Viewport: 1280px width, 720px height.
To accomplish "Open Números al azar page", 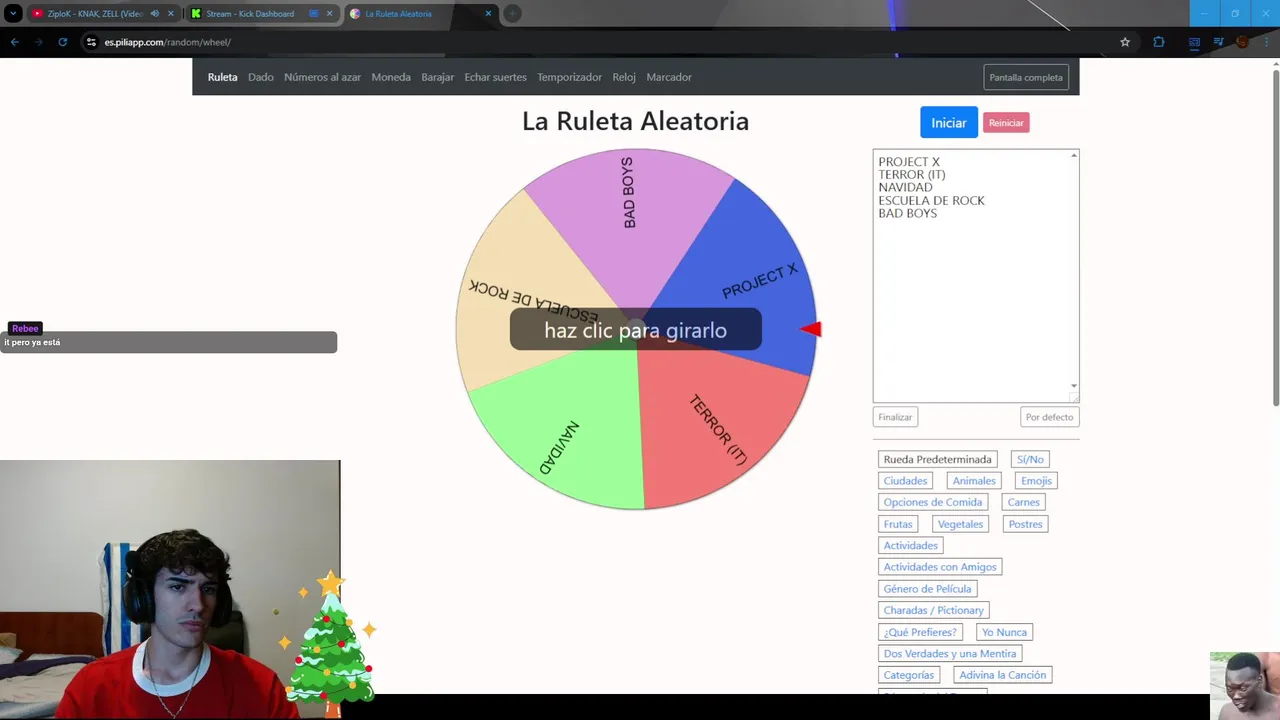I will pos(322,77).
